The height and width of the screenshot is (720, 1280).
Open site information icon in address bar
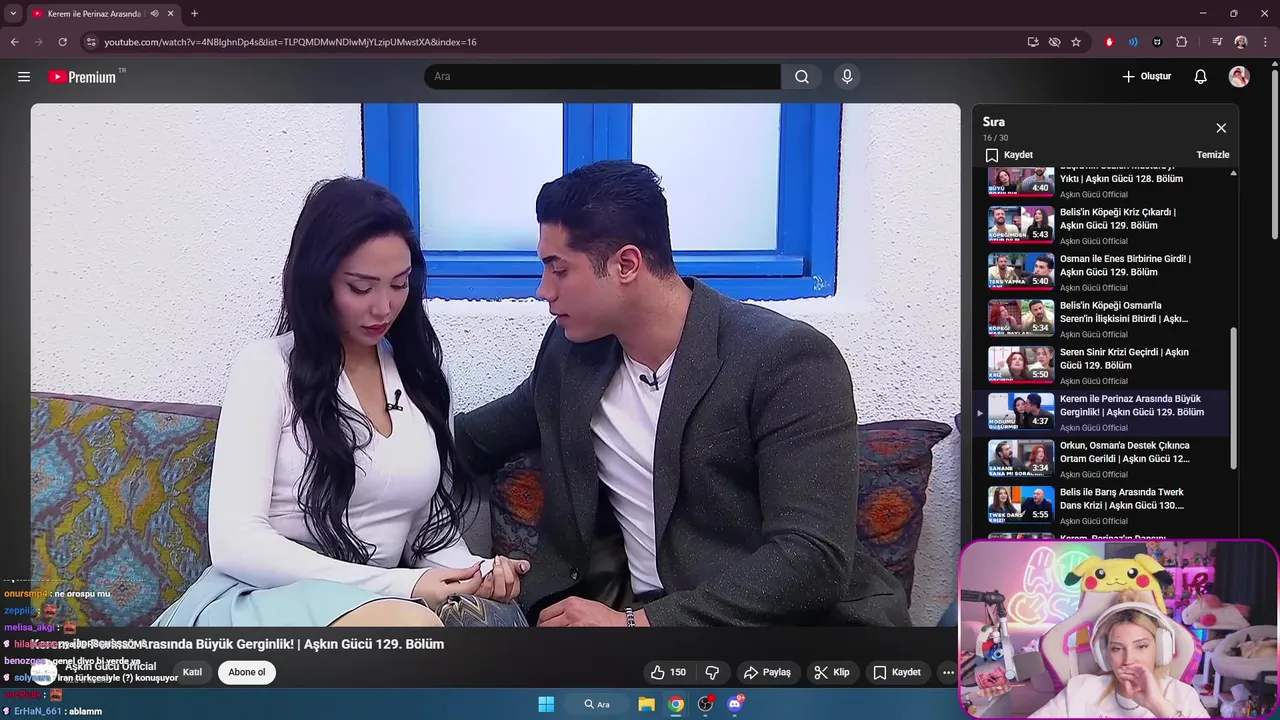(x=91, y=42)
